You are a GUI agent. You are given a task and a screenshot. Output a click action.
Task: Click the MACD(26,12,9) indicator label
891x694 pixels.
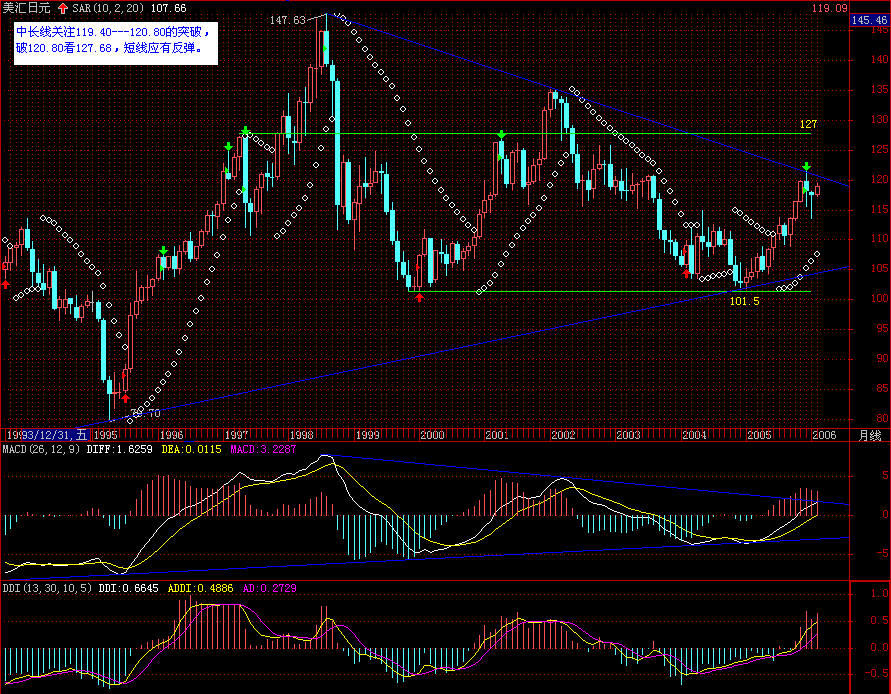(42, 449)
